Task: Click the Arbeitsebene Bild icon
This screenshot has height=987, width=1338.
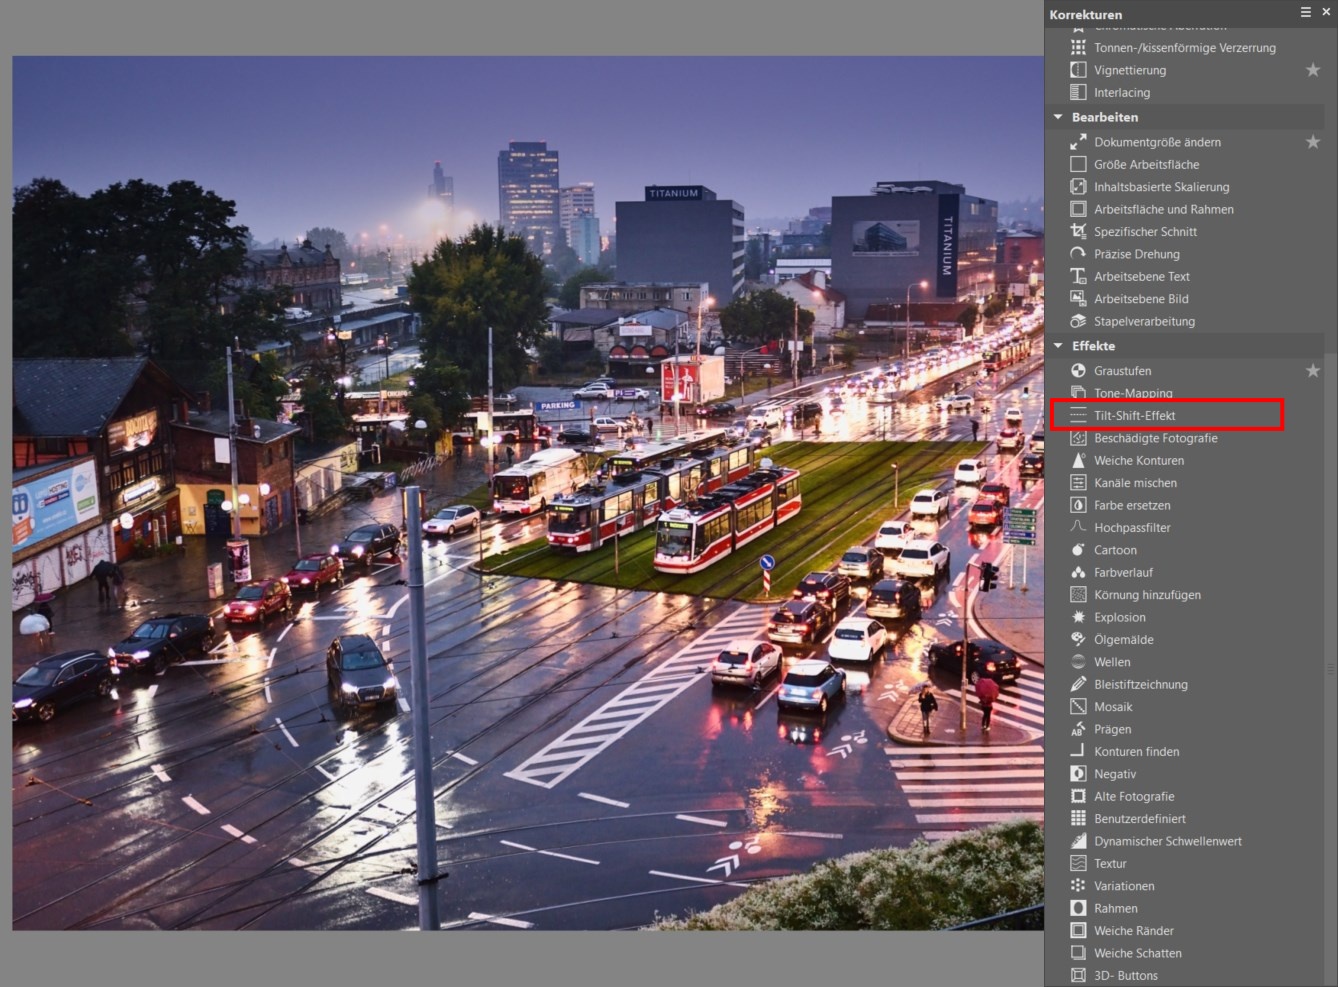Action: point(1078,299)
